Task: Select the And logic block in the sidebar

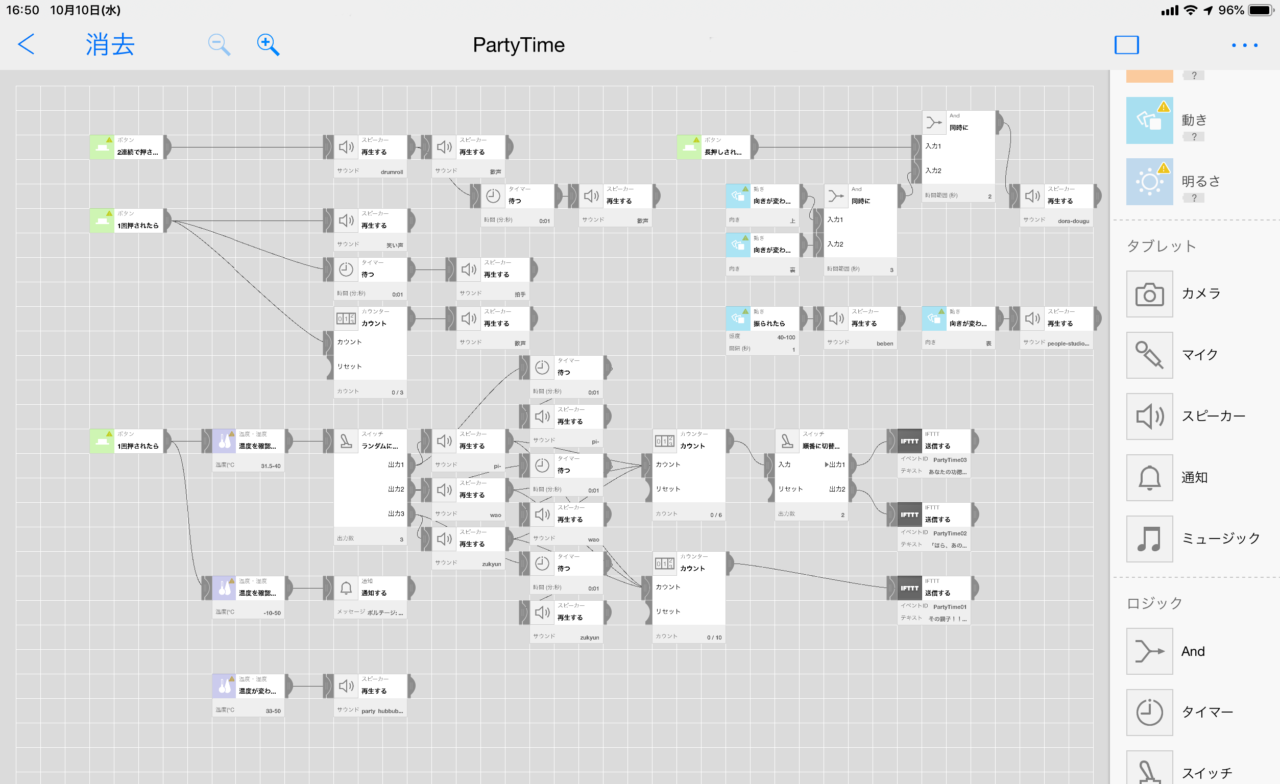Action: click(x=1150, y=651)
